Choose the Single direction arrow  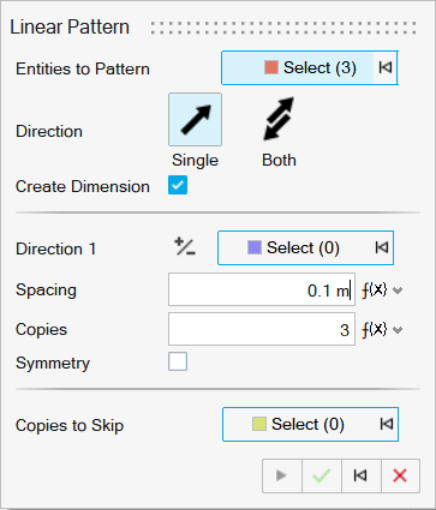tap(195, 119)
